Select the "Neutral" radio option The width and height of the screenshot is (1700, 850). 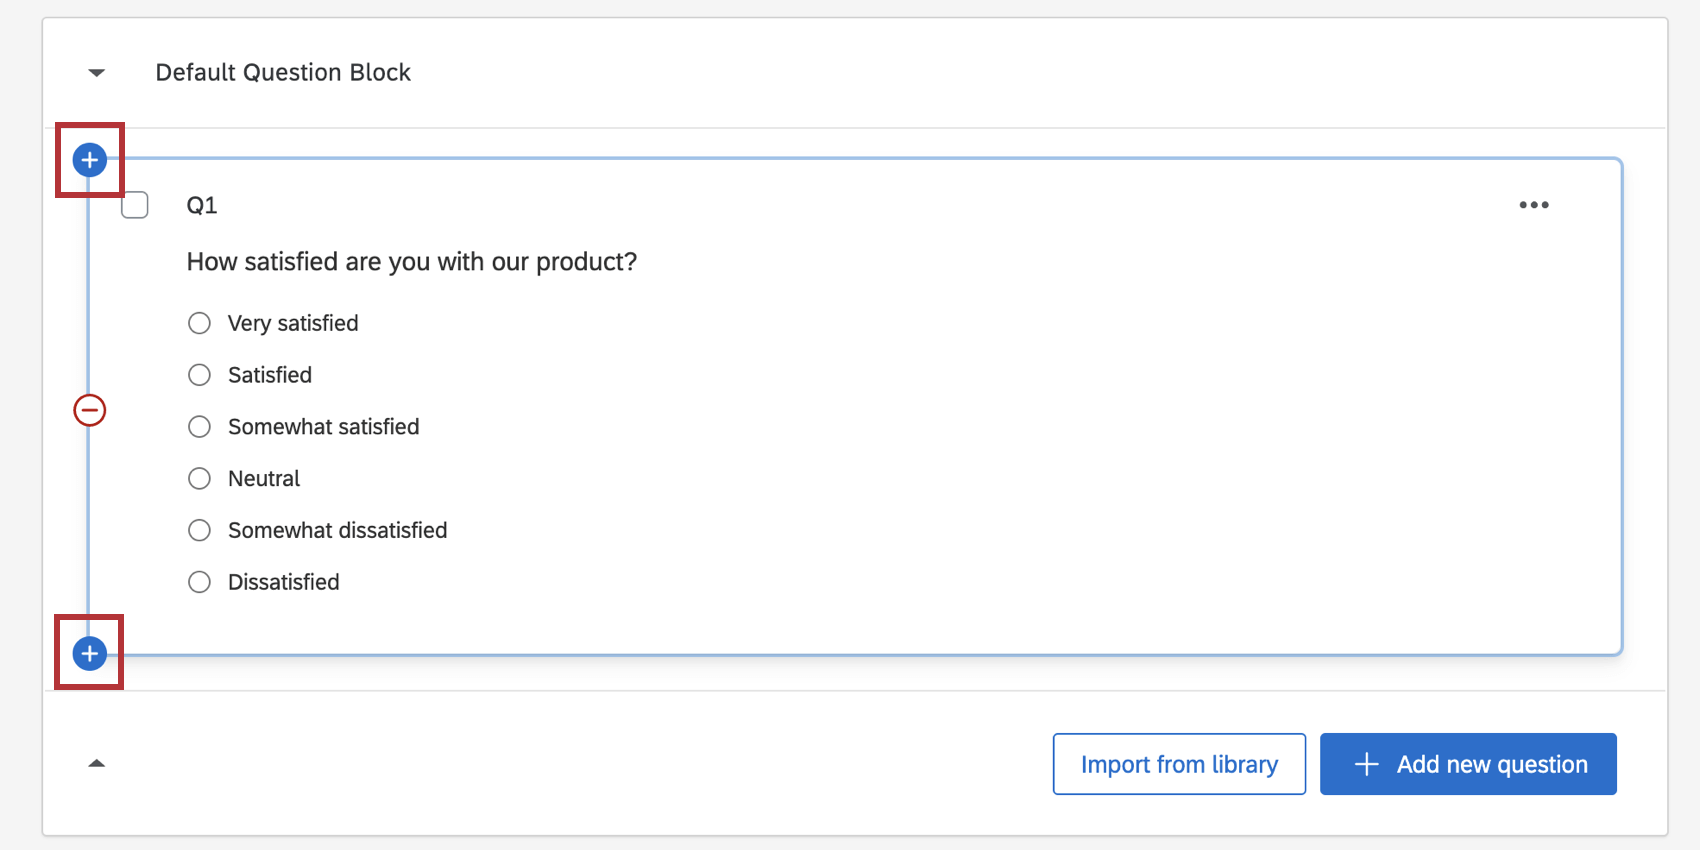200,479
